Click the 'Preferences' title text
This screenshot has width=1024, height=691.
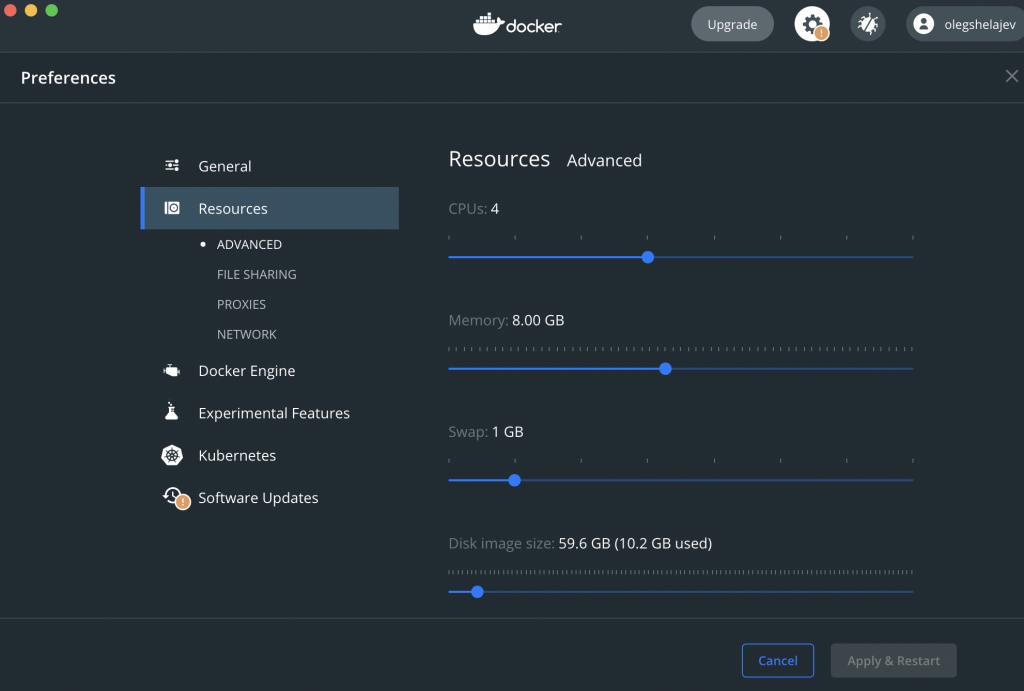pos(68,78)
